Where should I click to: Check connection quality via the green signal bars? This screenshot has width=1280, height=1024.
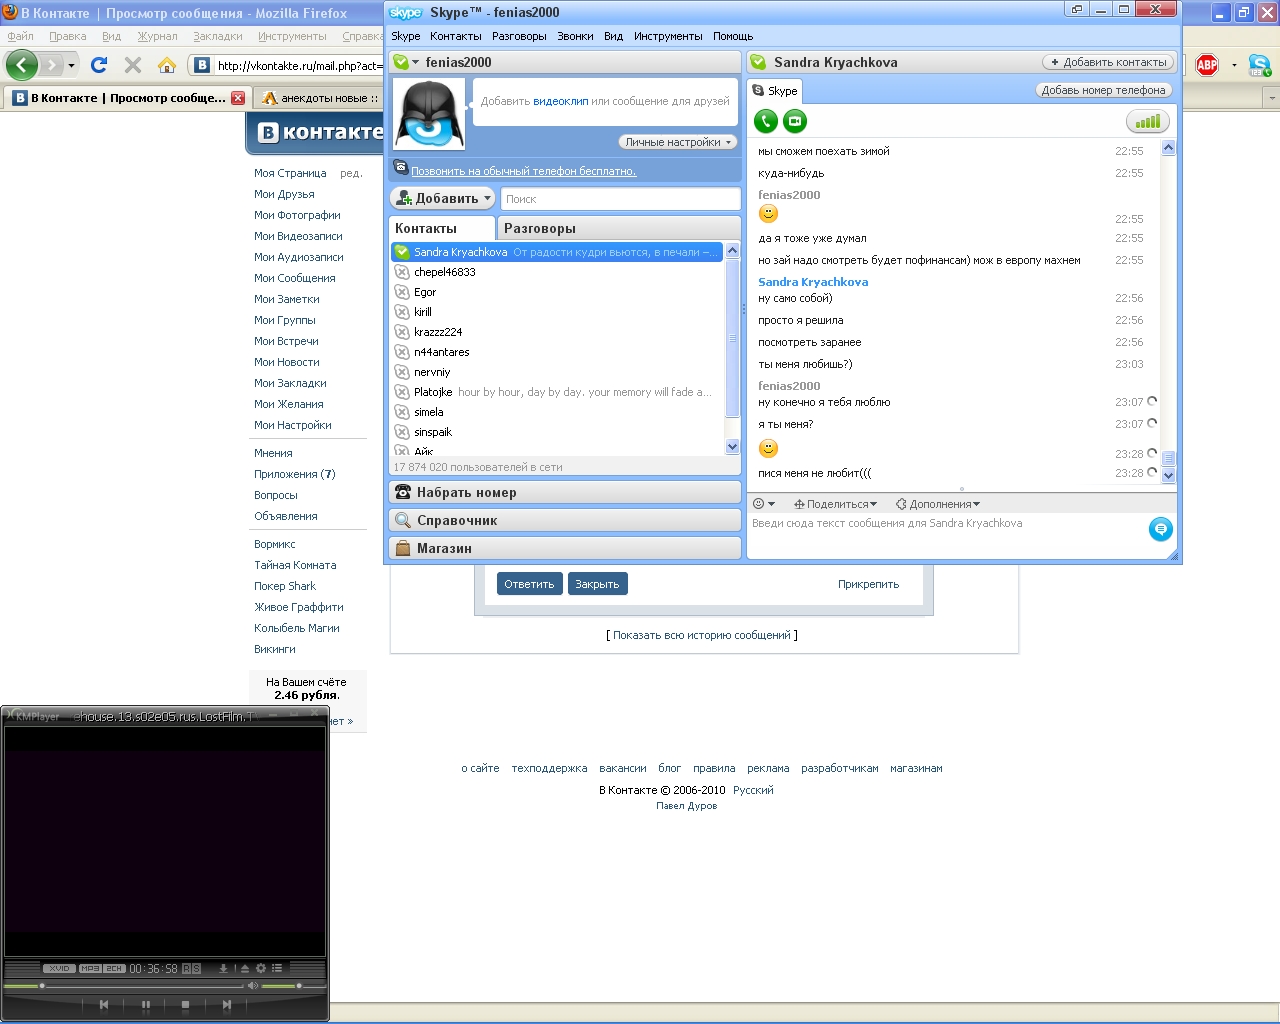pyautogui.click(x=1148, y=121)
